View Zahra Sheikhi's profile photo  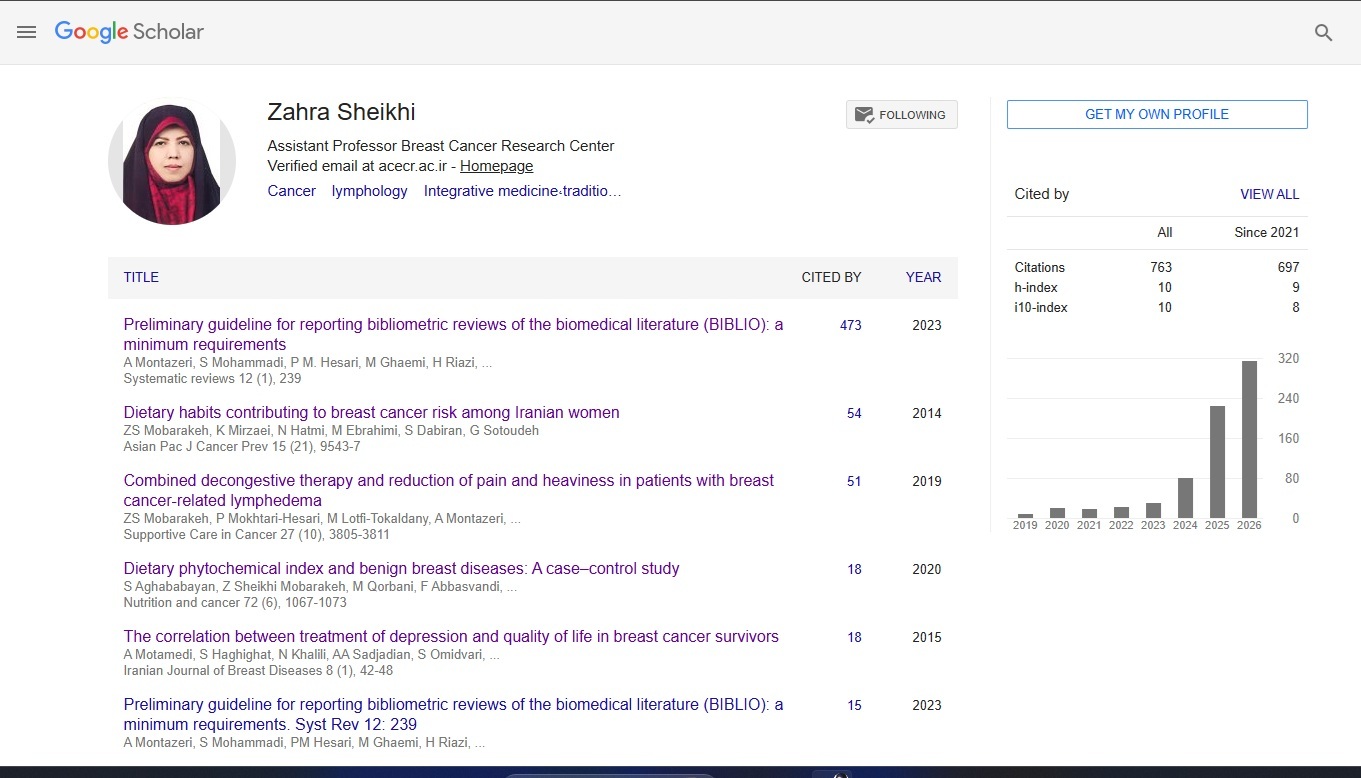[x=172, y=161]
